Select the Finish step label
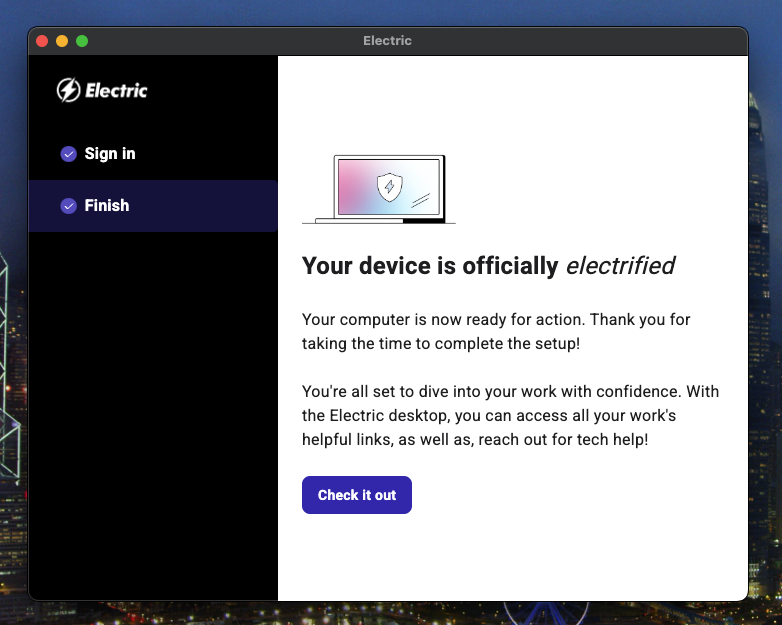 click(x=107, y=206)
